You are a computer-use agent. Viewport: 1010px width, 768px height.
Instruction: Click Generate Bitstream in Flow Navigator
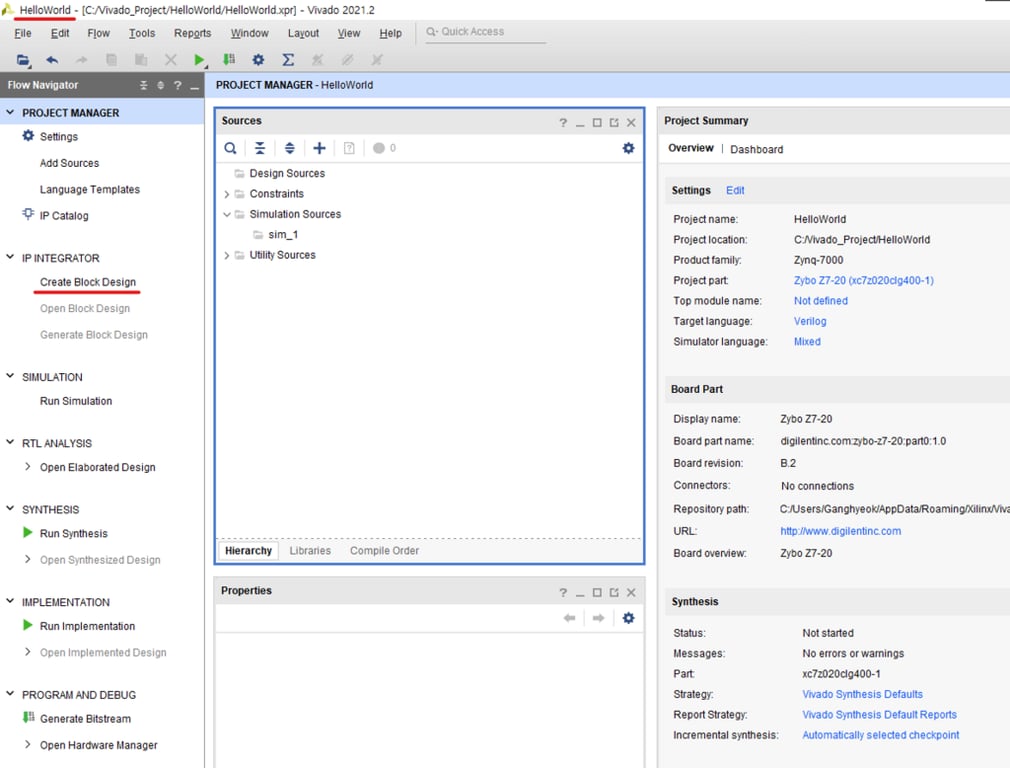click(85, 719)
